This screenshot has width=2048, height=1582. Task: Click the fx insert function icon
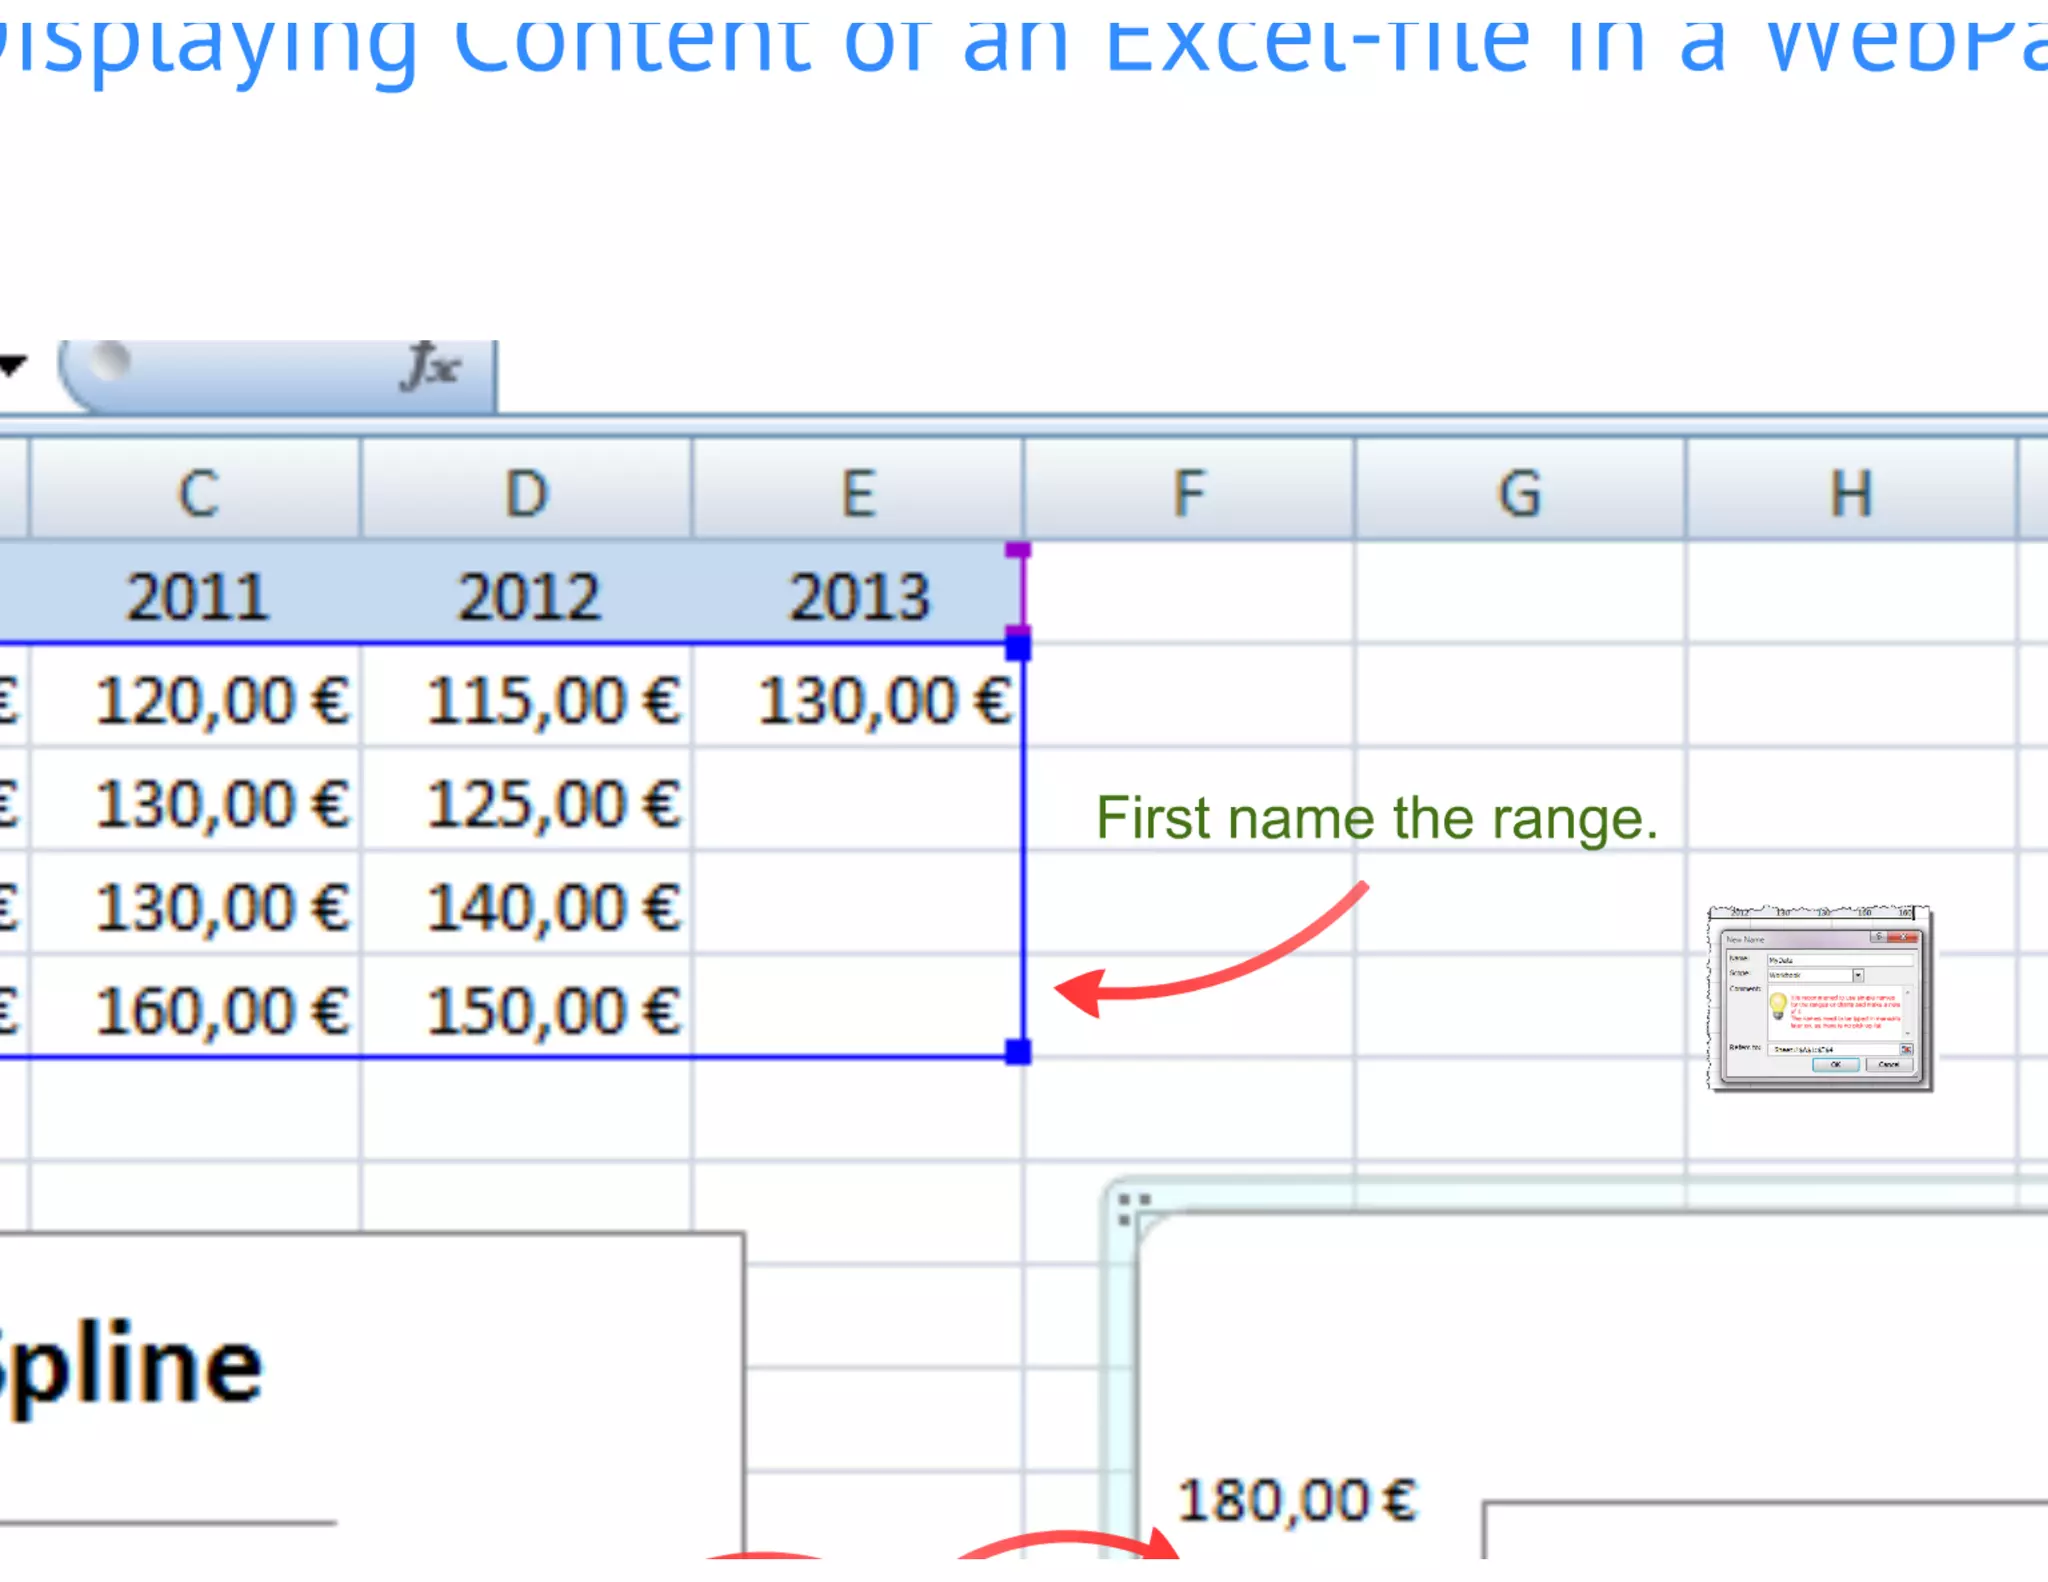click(x=432, y=366)
